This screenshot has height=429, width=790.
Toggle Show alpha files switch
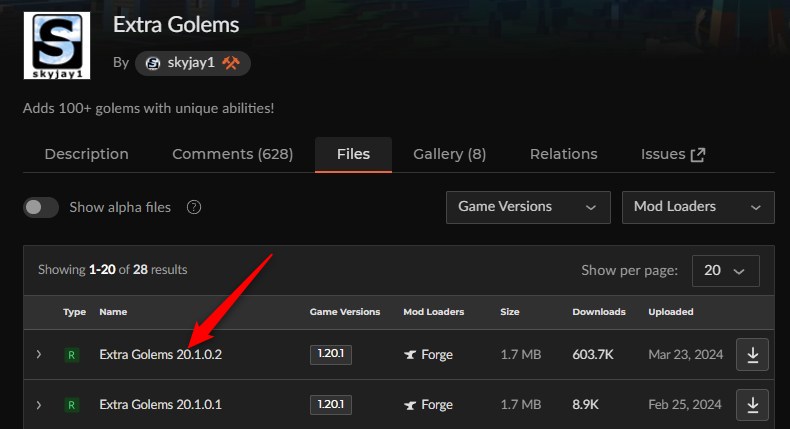[41, 207]
